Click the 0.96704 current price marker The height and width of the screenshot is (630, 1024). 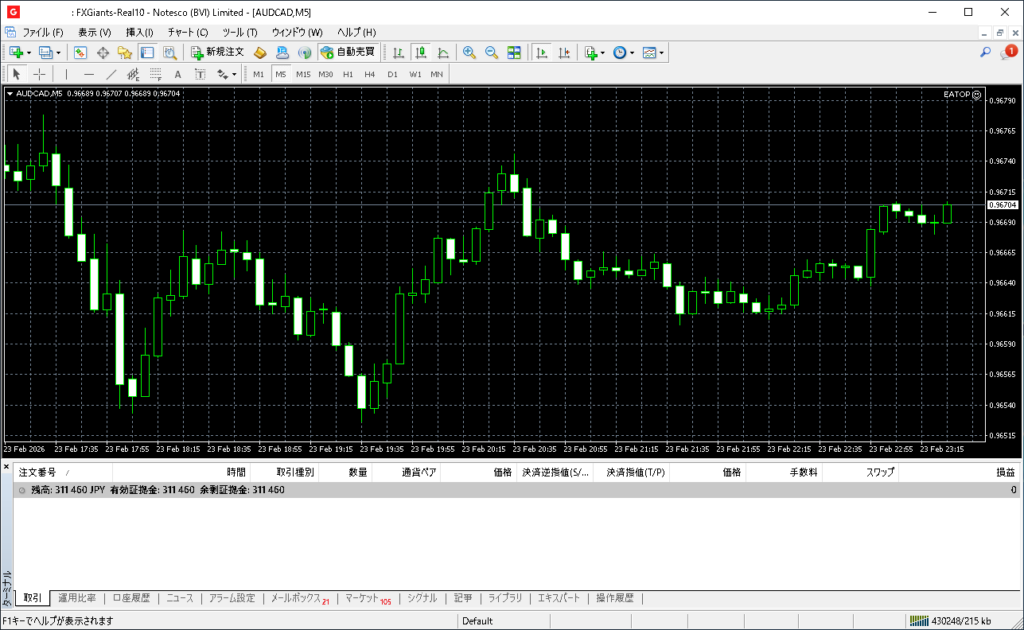pos(1002,205)
